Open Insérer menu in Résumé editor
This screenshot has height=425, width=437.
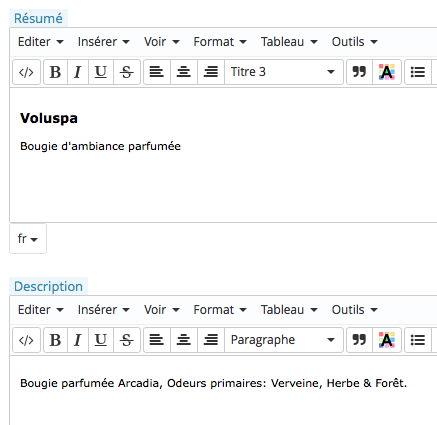[x=104, y=42]
